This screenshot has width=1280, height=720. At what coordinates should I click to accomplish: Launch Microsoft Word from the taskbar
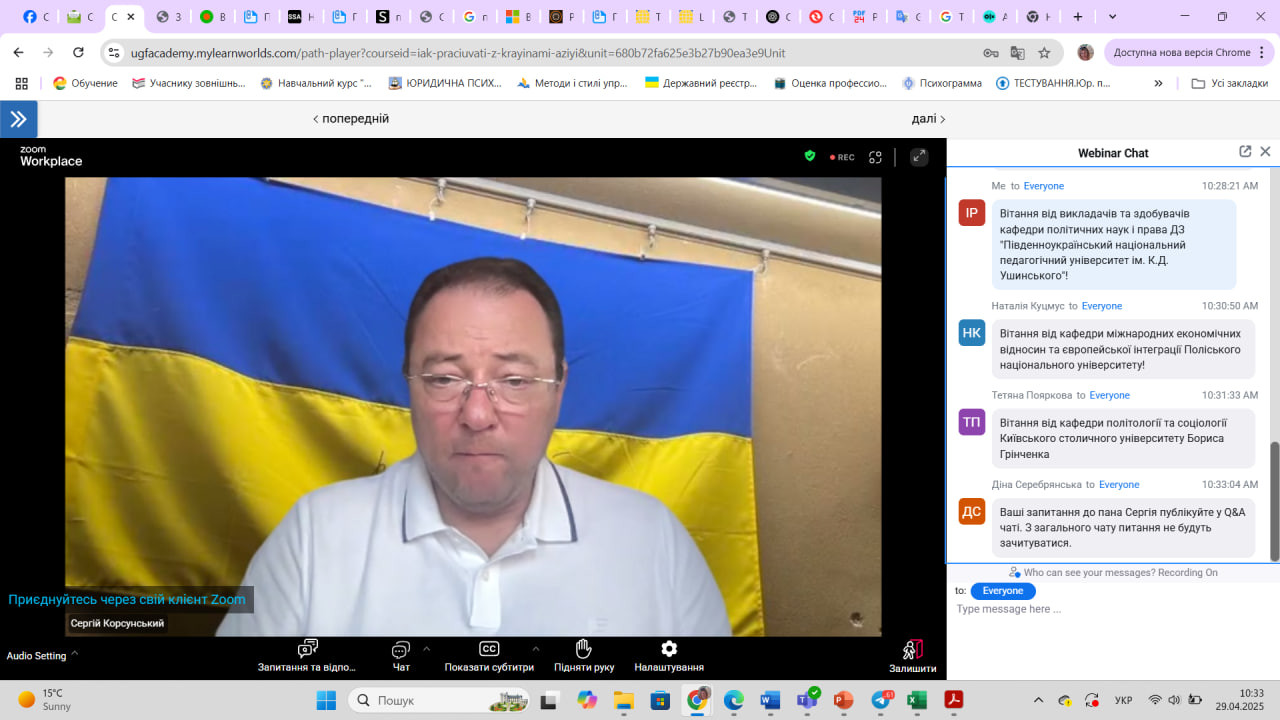point(769,700)
